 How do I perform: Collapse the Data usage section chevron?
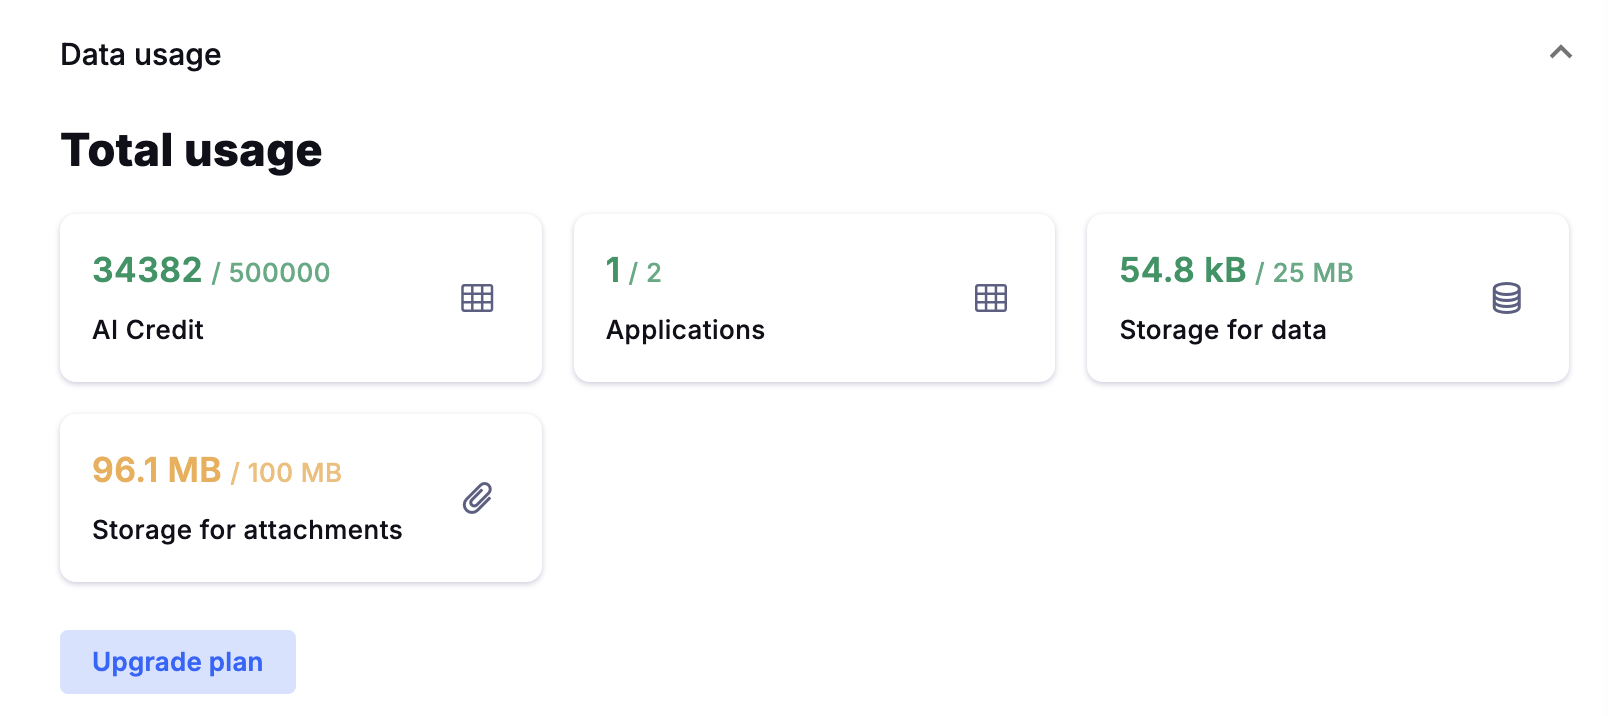(1560, 53)
